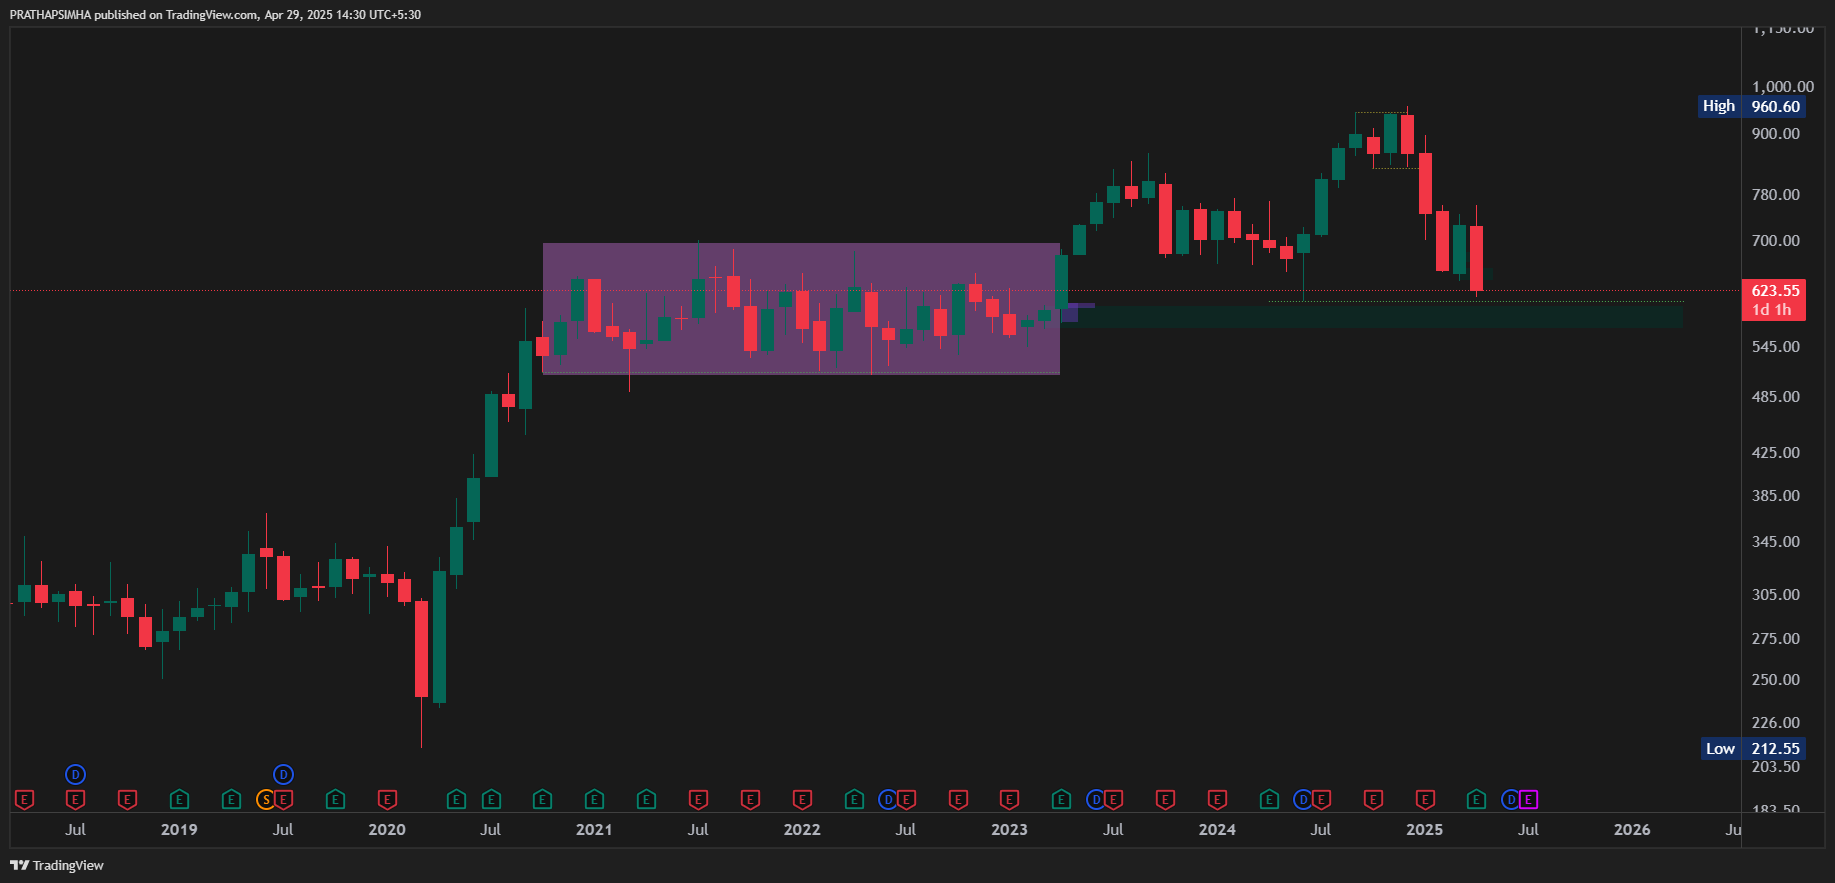Click the 485.00 price axis label
1835x883 pixels.
click(x=1775, y=396)
